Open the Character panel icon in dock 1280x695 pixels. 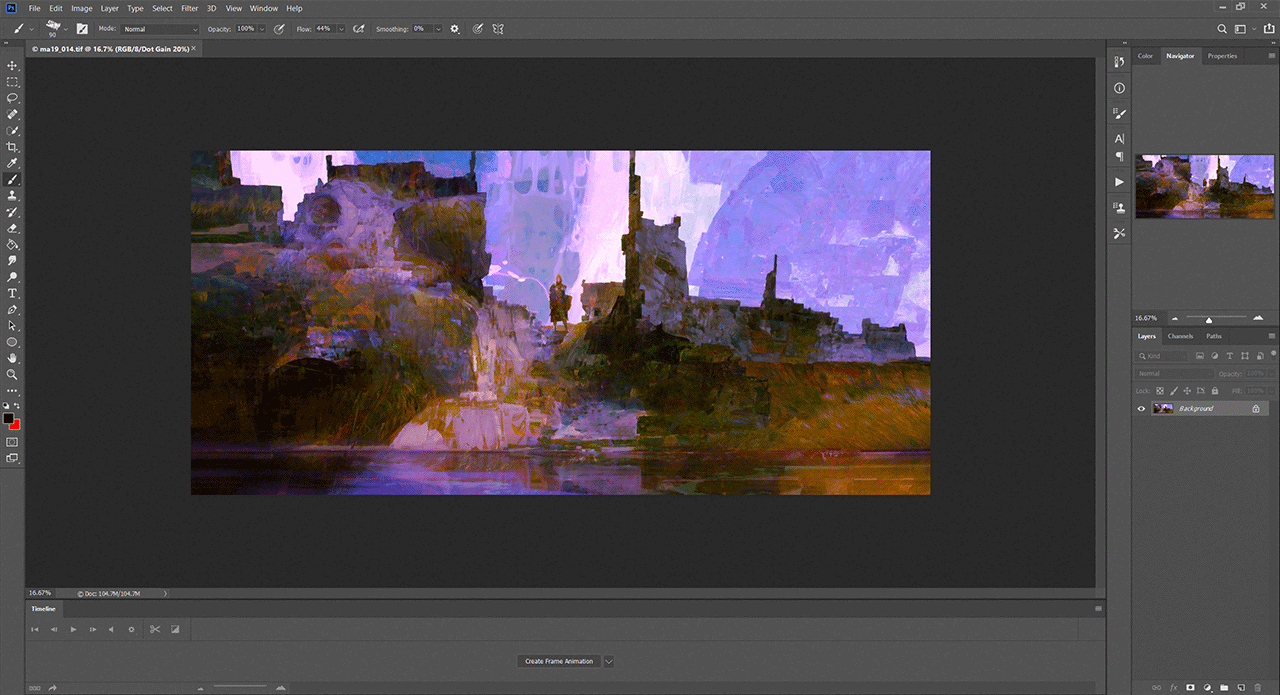(1119, 138)
